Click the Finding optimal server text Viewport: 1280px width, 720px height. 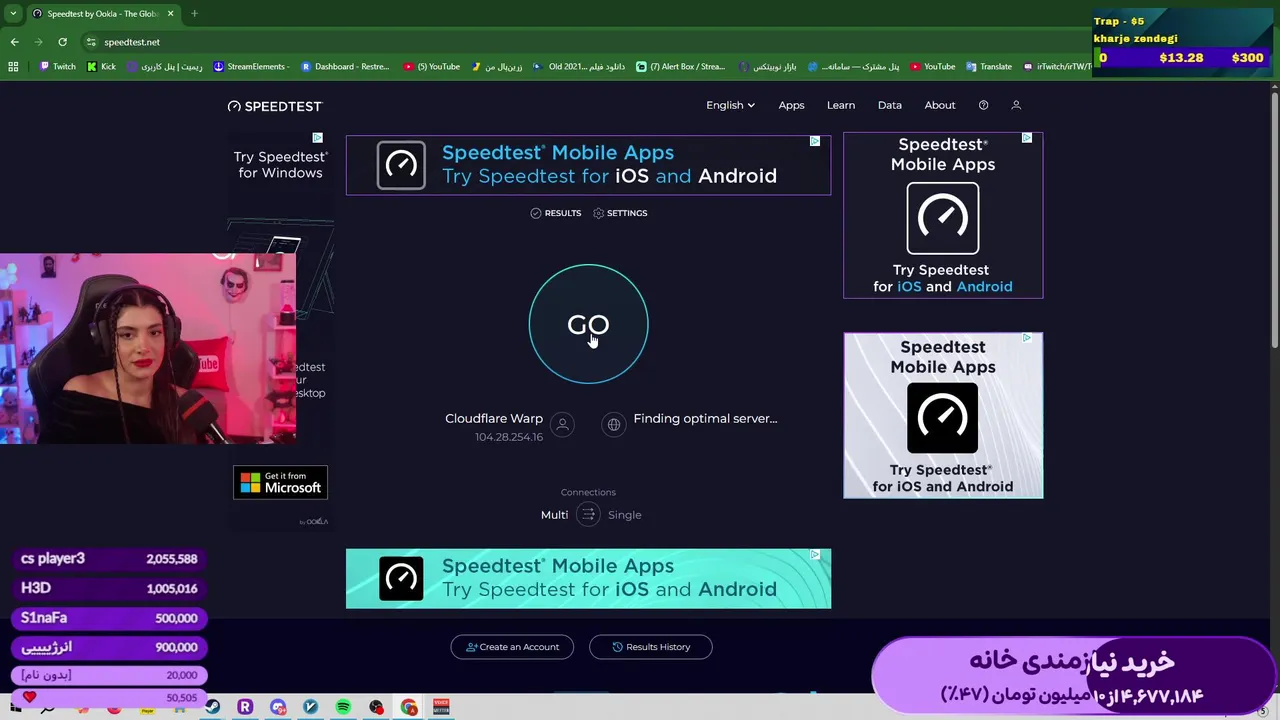click(705, 419)
